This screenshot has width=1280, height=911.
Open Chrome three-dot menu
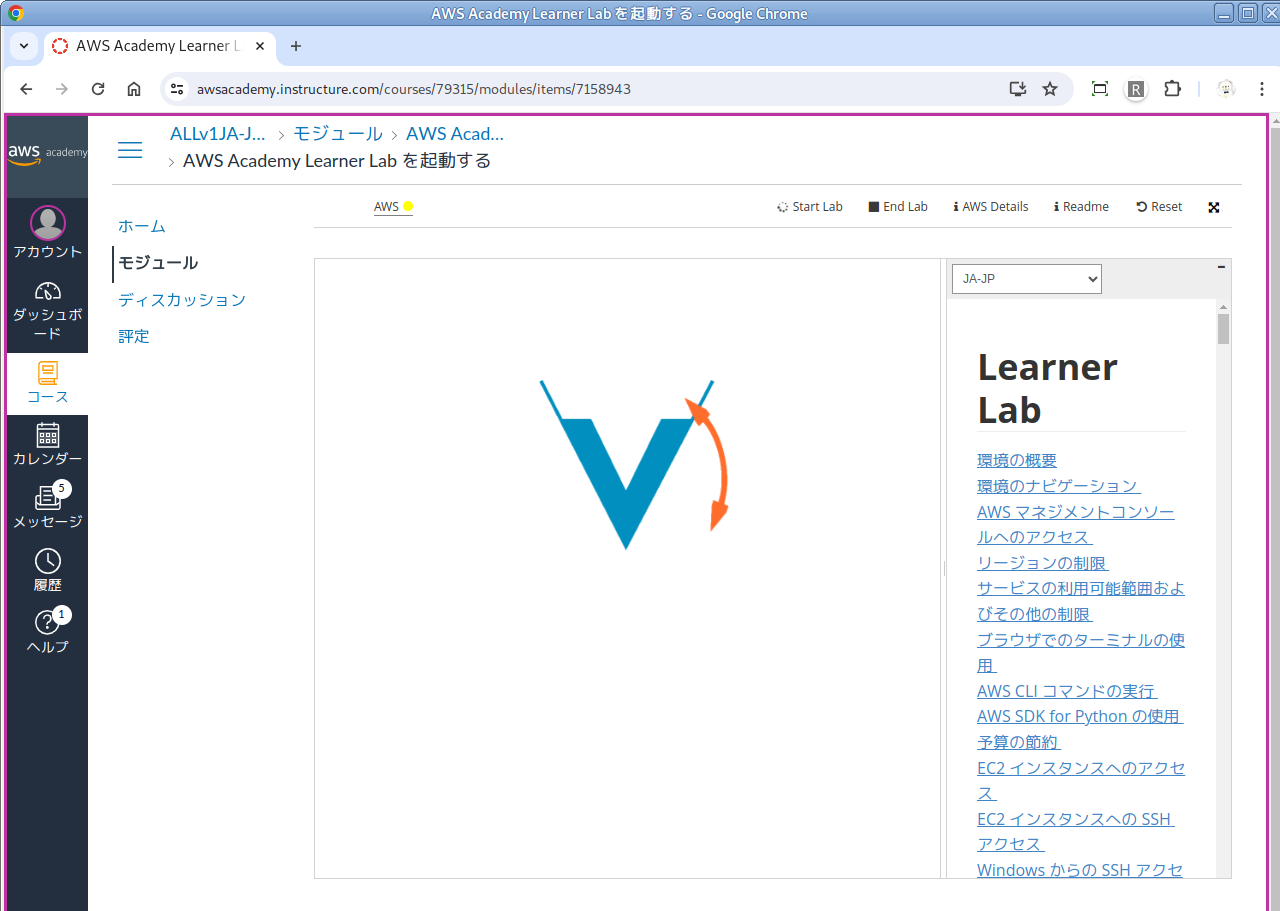(x=1260, y=89)
